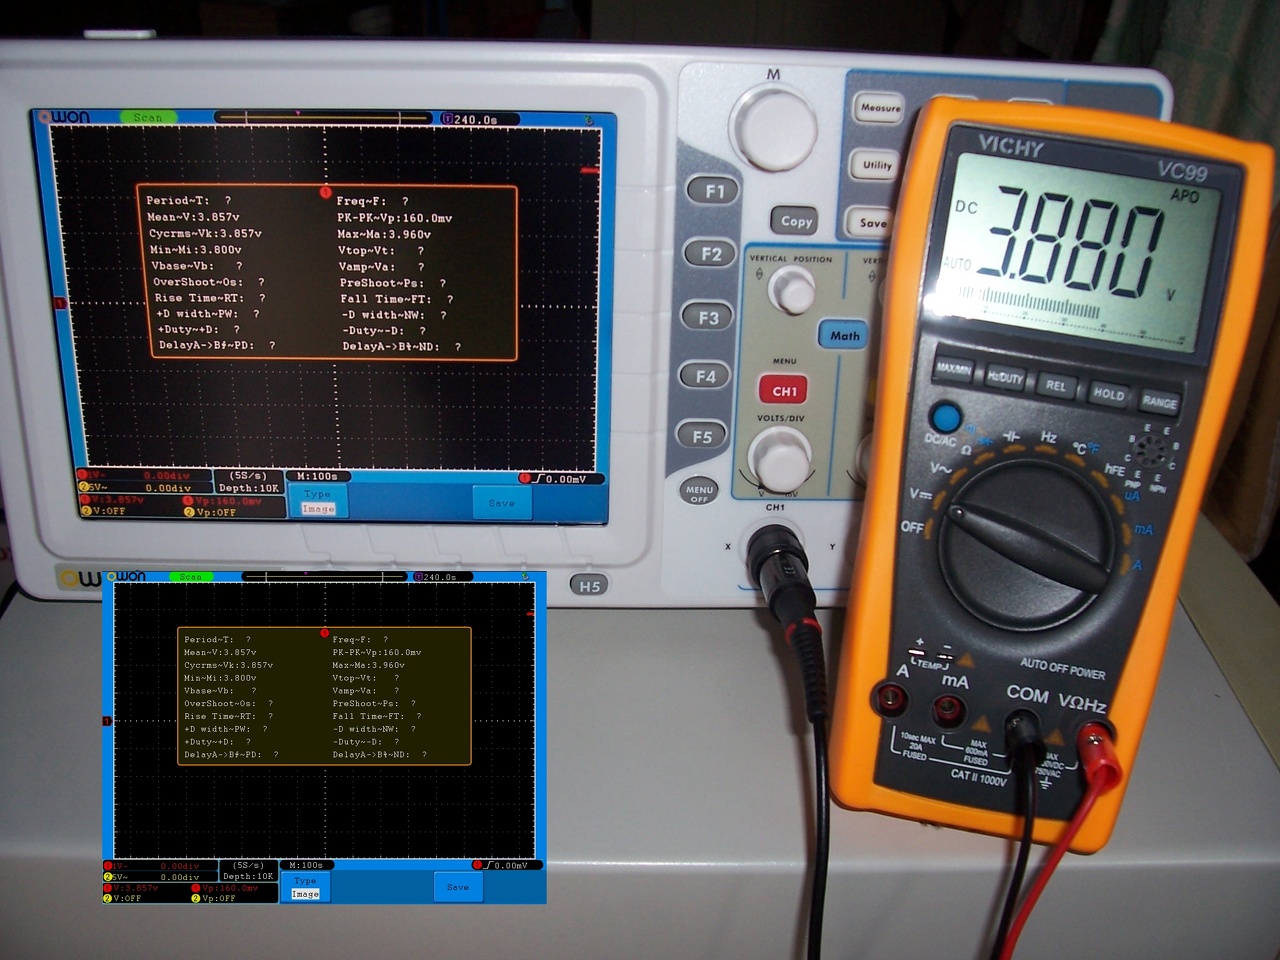The image size is (1280, 960).
Task: Click Min~Mi:3.800v in the inset screenshot
Action: 220,678
